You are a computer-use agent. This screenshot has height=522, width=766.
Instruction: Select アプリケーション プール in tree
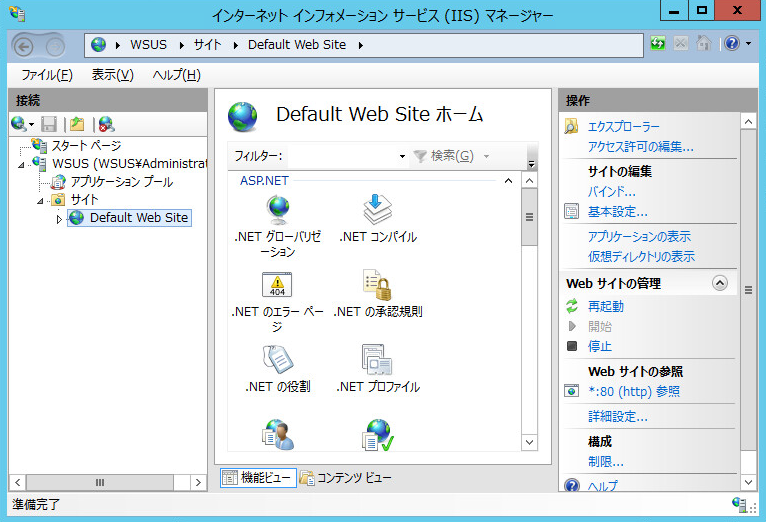click(122, 182)
